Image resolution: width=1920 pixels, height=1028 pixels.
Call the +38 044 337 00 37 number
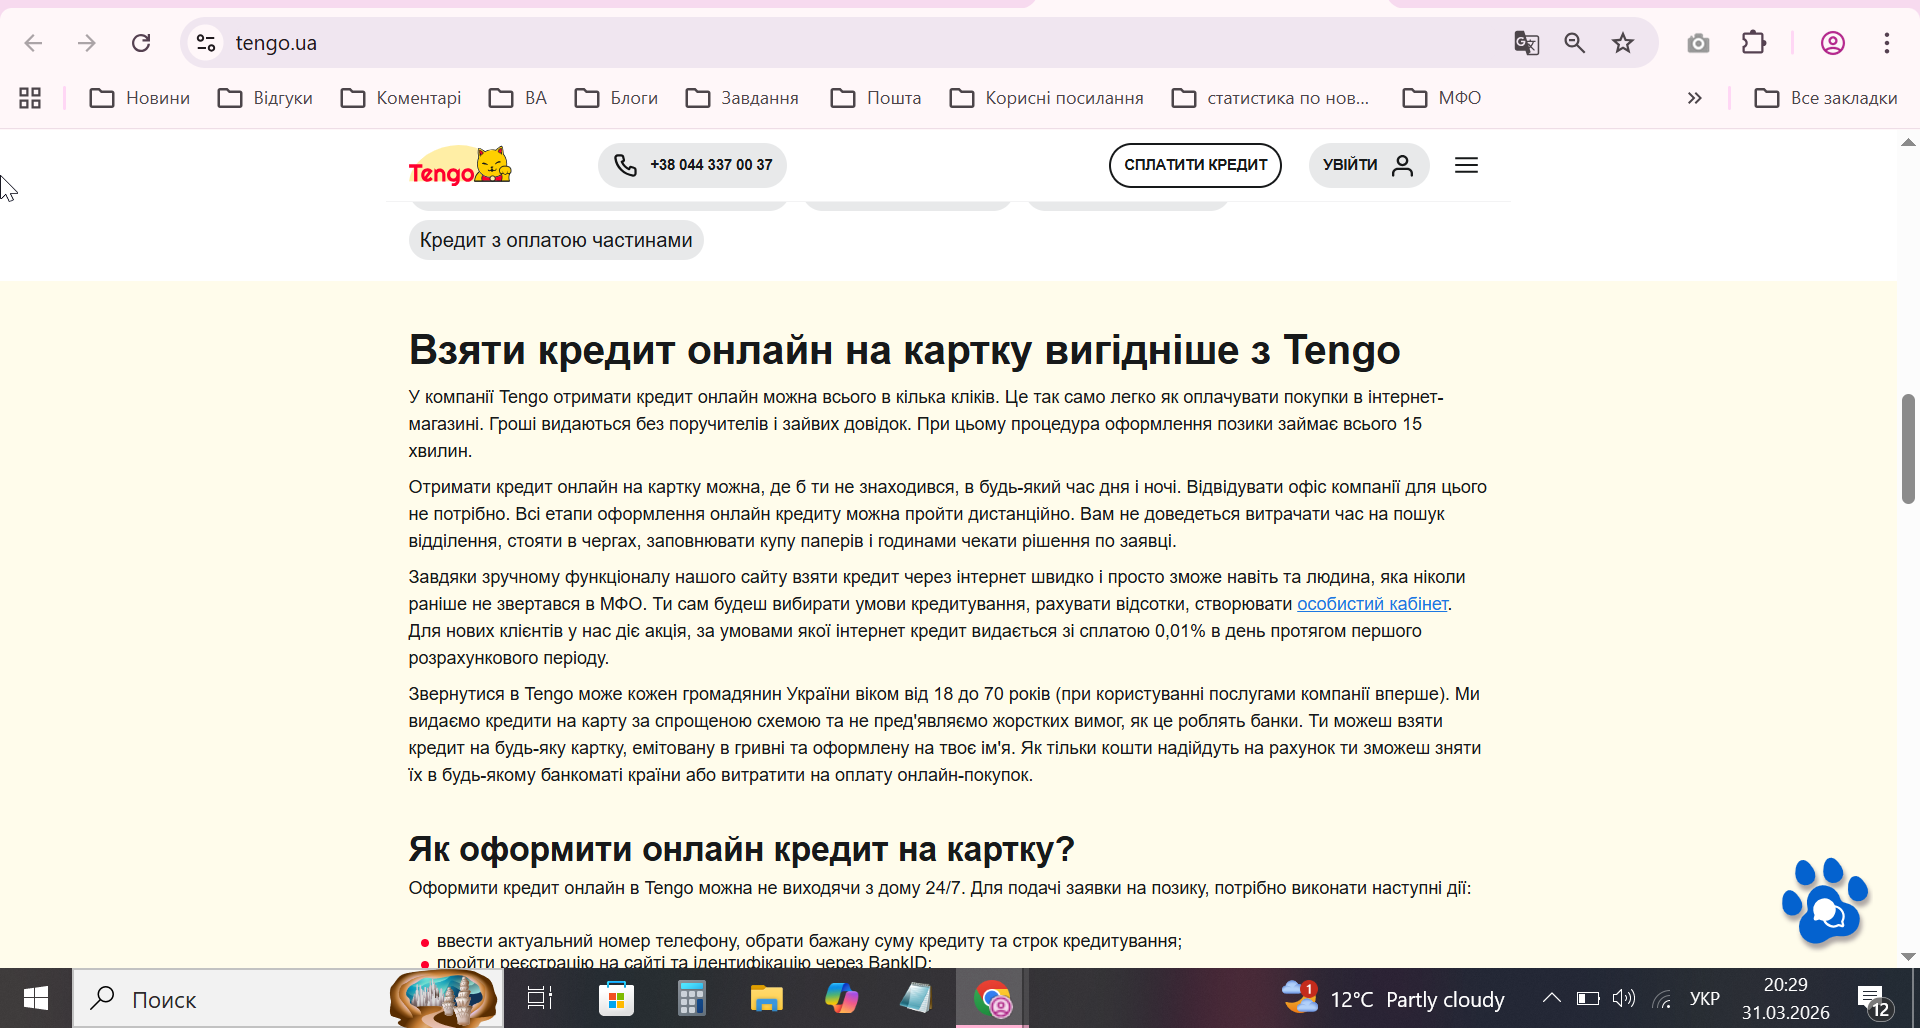click(692, 165)
